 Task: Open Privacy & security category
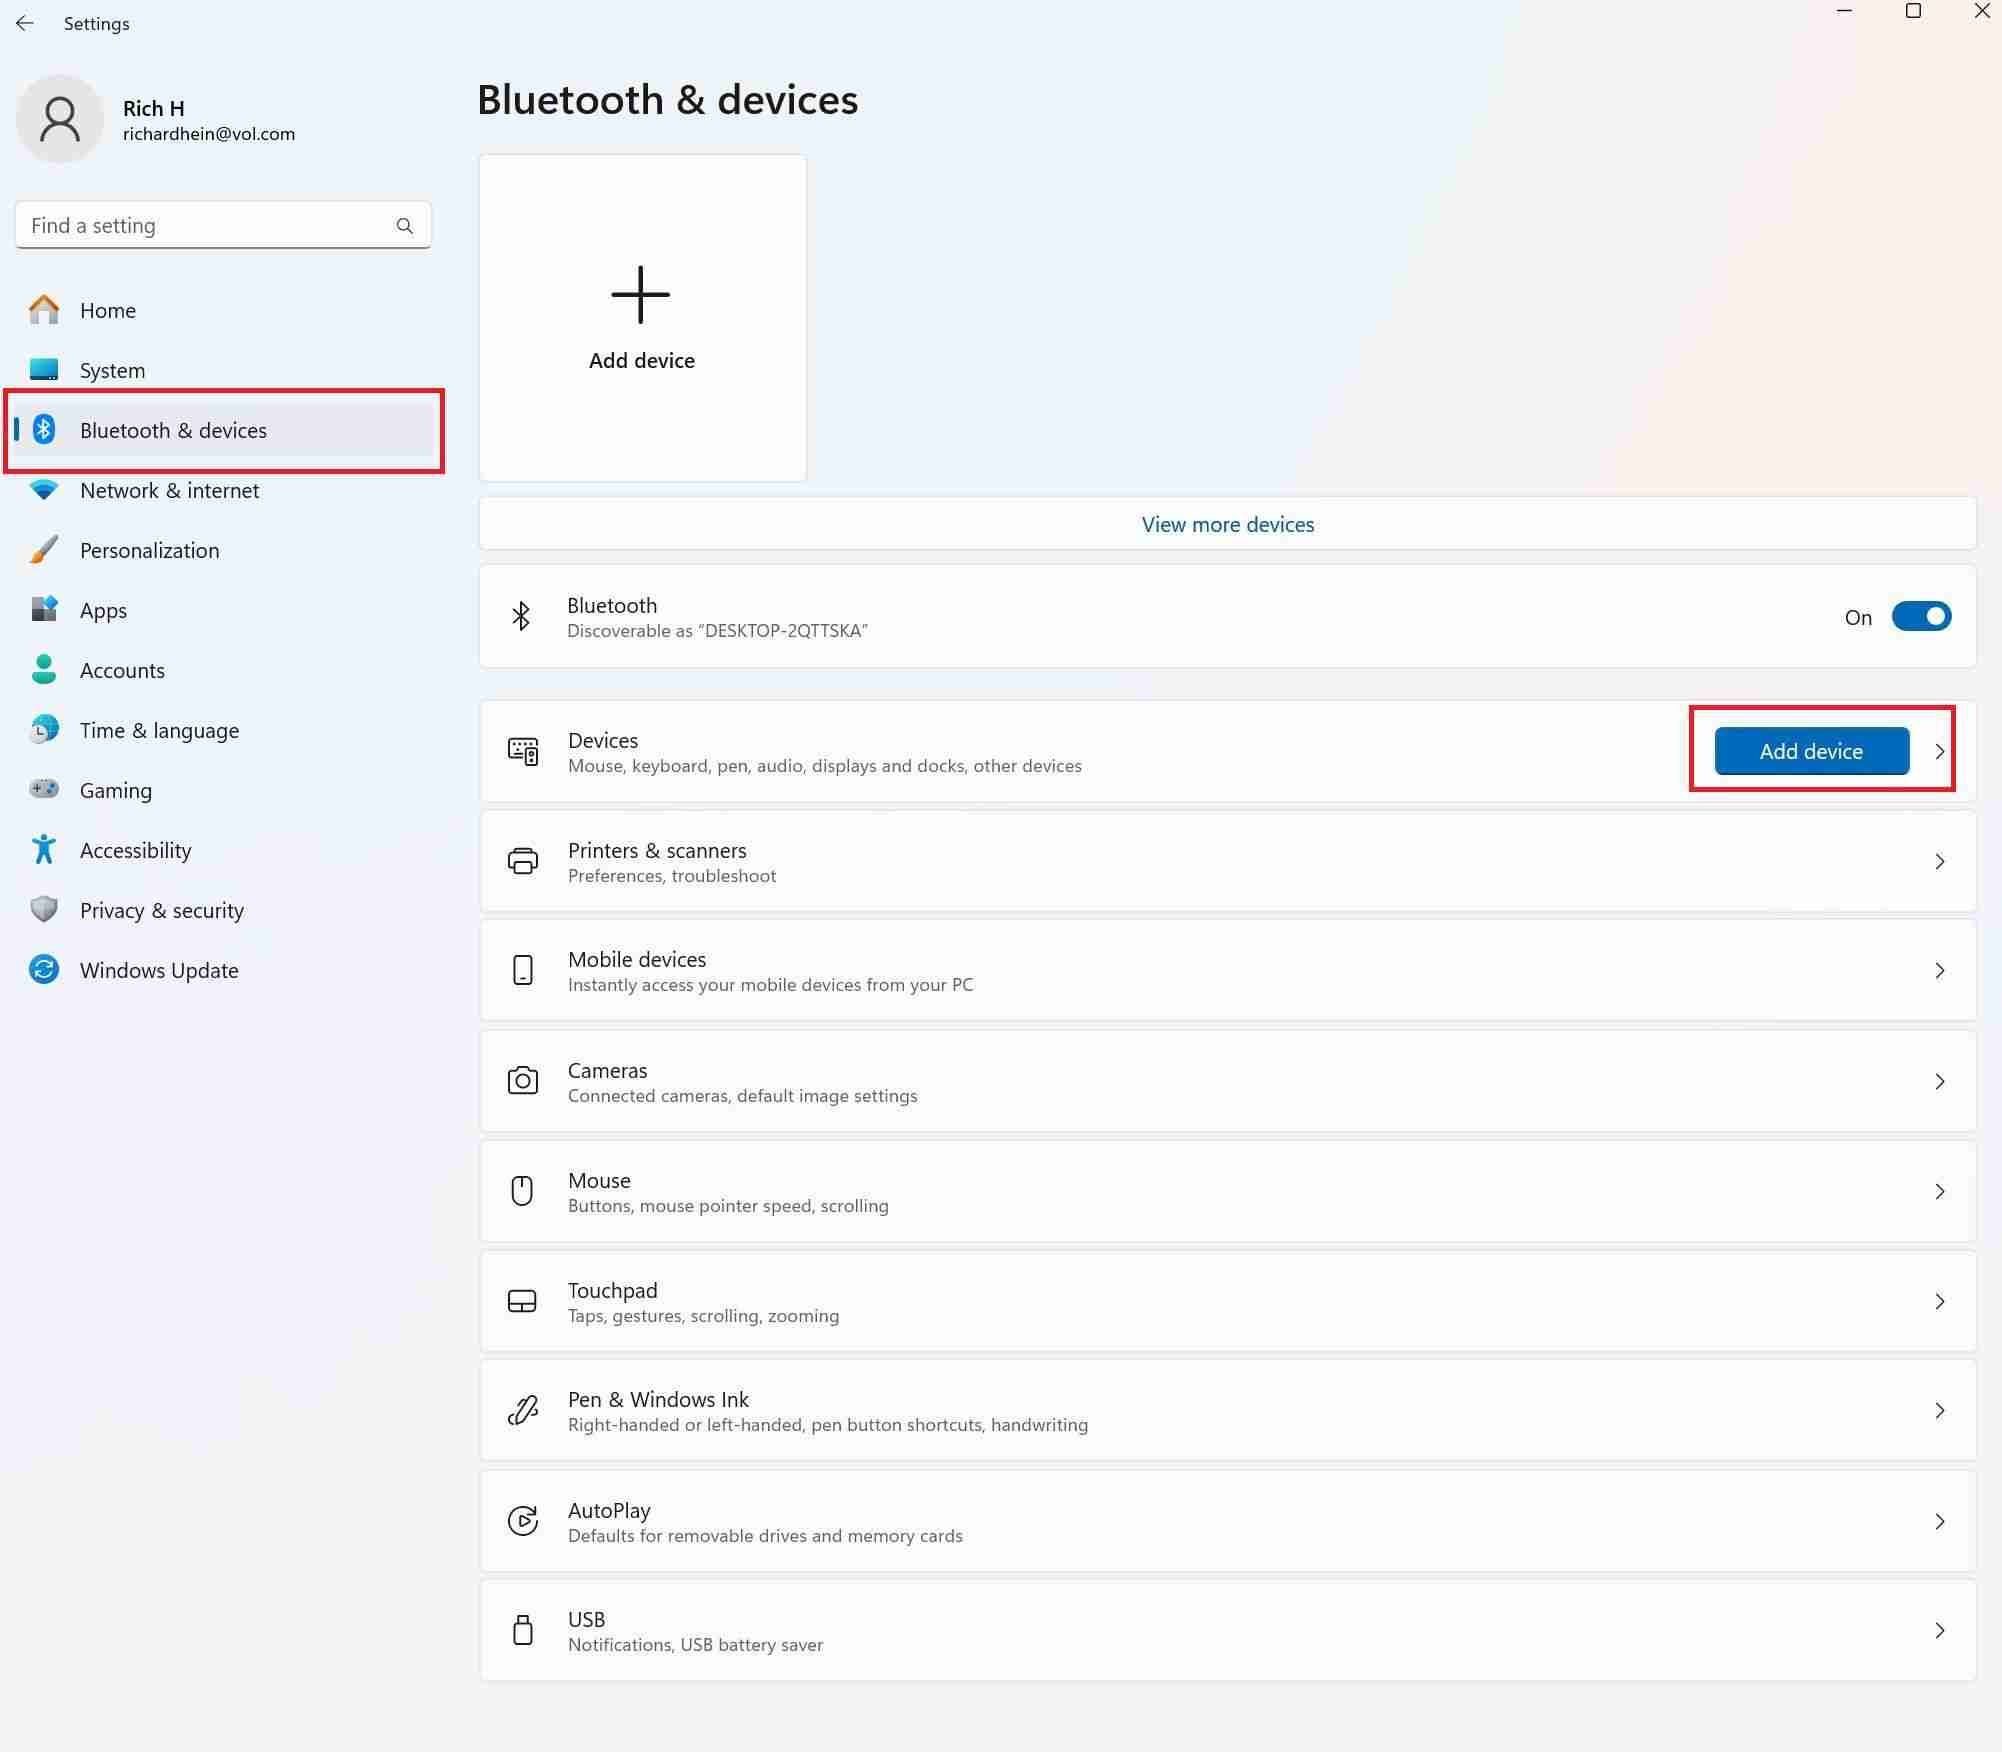(x=223, y=910)
